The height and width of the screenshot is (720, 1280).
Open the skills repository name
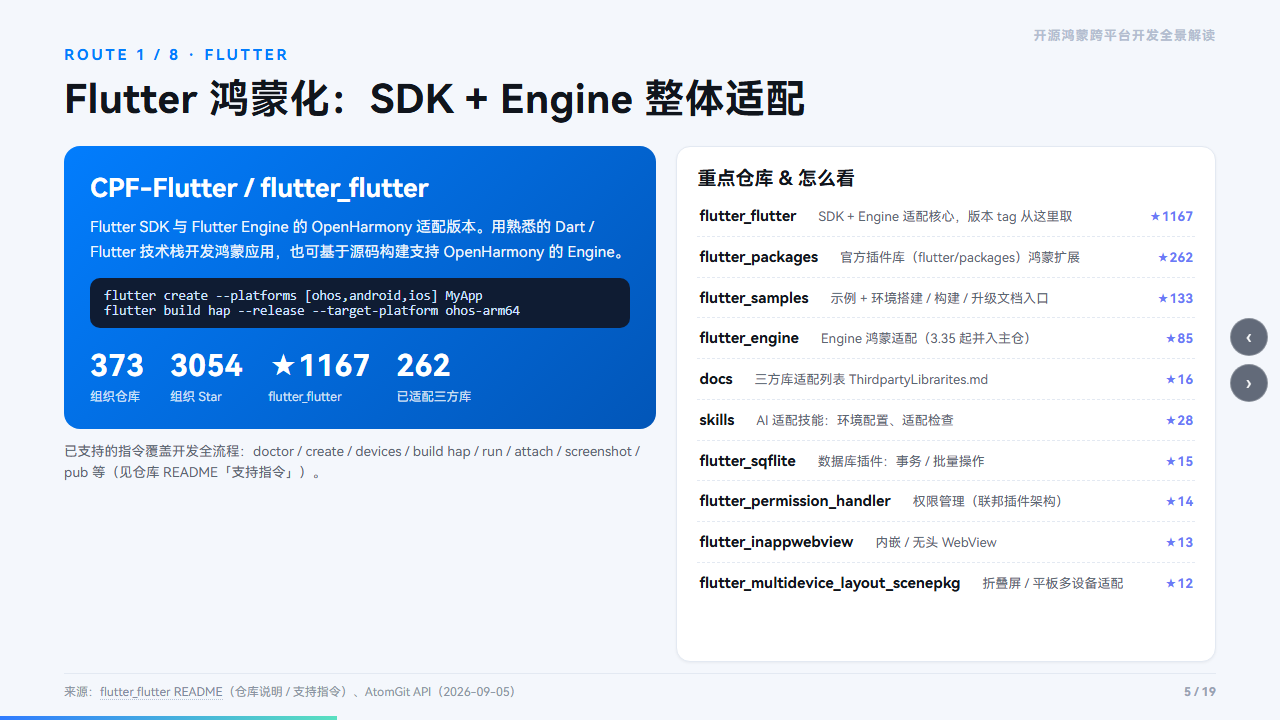pyautogui.click(x=717, y=420)
